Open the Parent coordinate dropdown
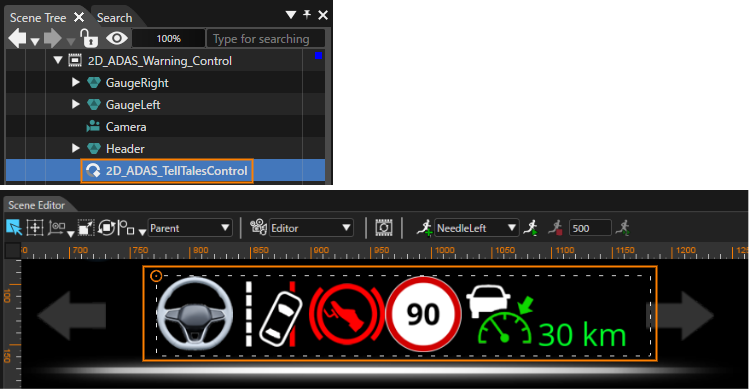 (190, 228)
